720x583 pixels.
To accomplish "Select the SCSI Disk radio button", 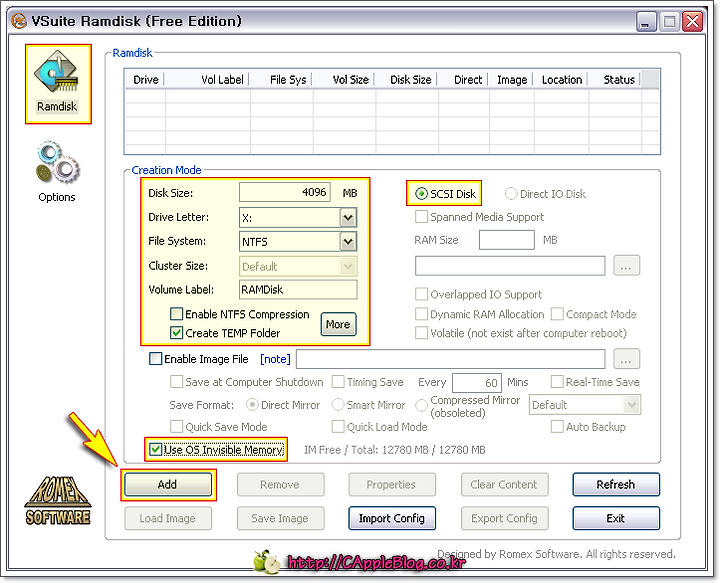I will tap(421, 194).
